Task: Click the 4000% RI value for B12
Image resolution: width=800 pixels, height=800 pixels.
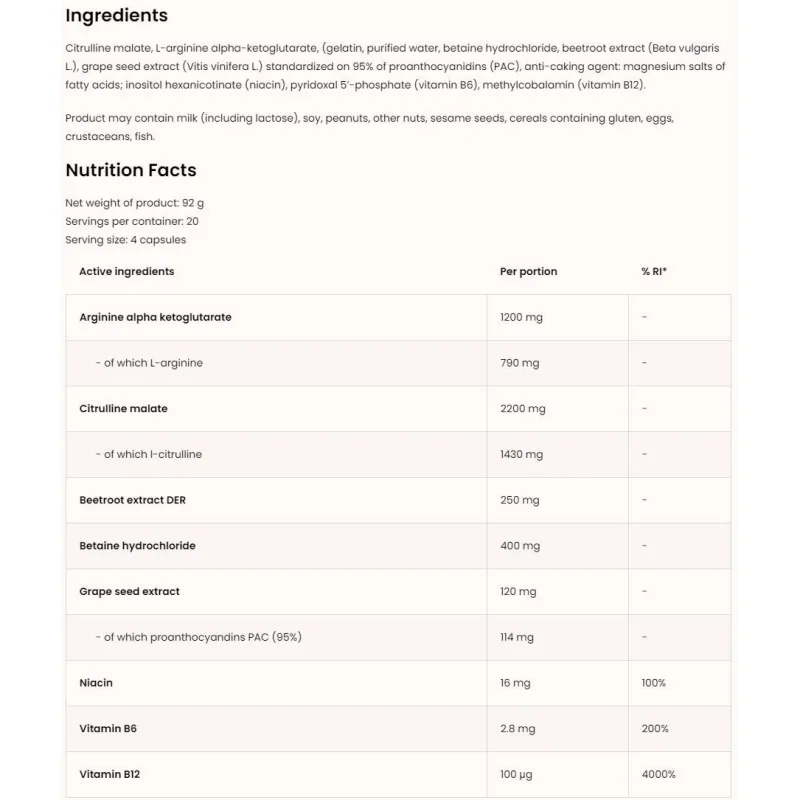Action: pos(658,774)
